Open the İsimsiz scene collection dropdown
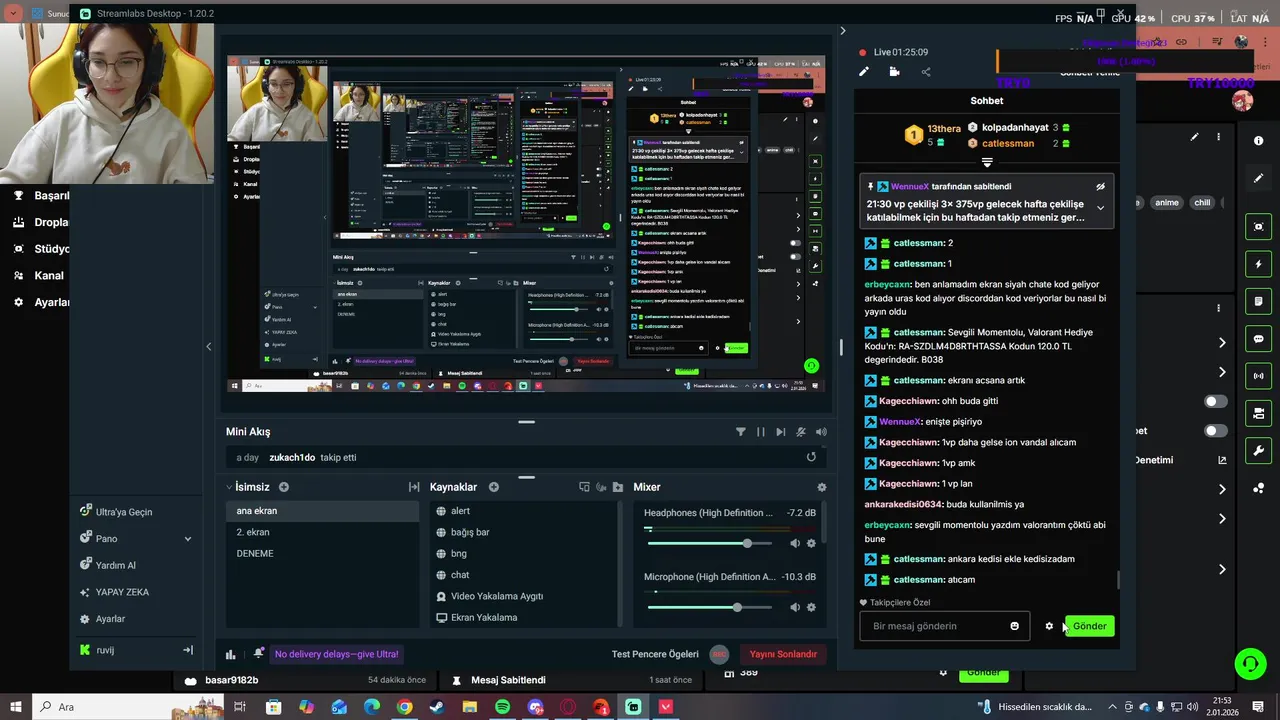The height and width of the screenshot is (720, 1280). (229, 487)
